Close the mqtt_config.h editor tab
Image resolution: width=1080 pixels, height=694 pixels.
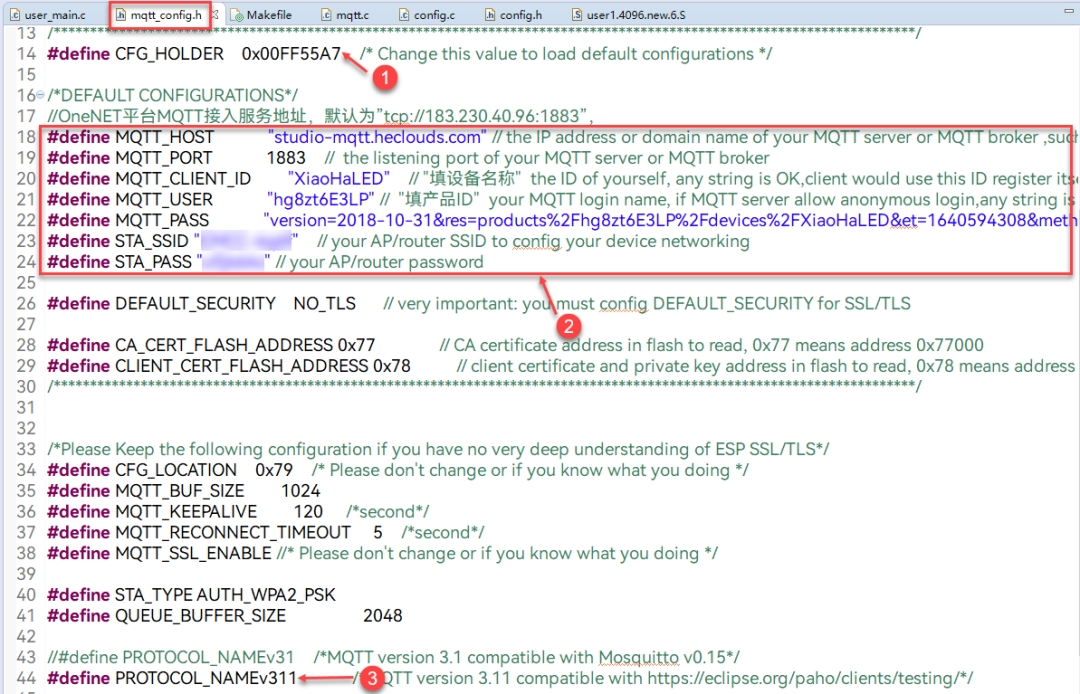tap(216, 14)
